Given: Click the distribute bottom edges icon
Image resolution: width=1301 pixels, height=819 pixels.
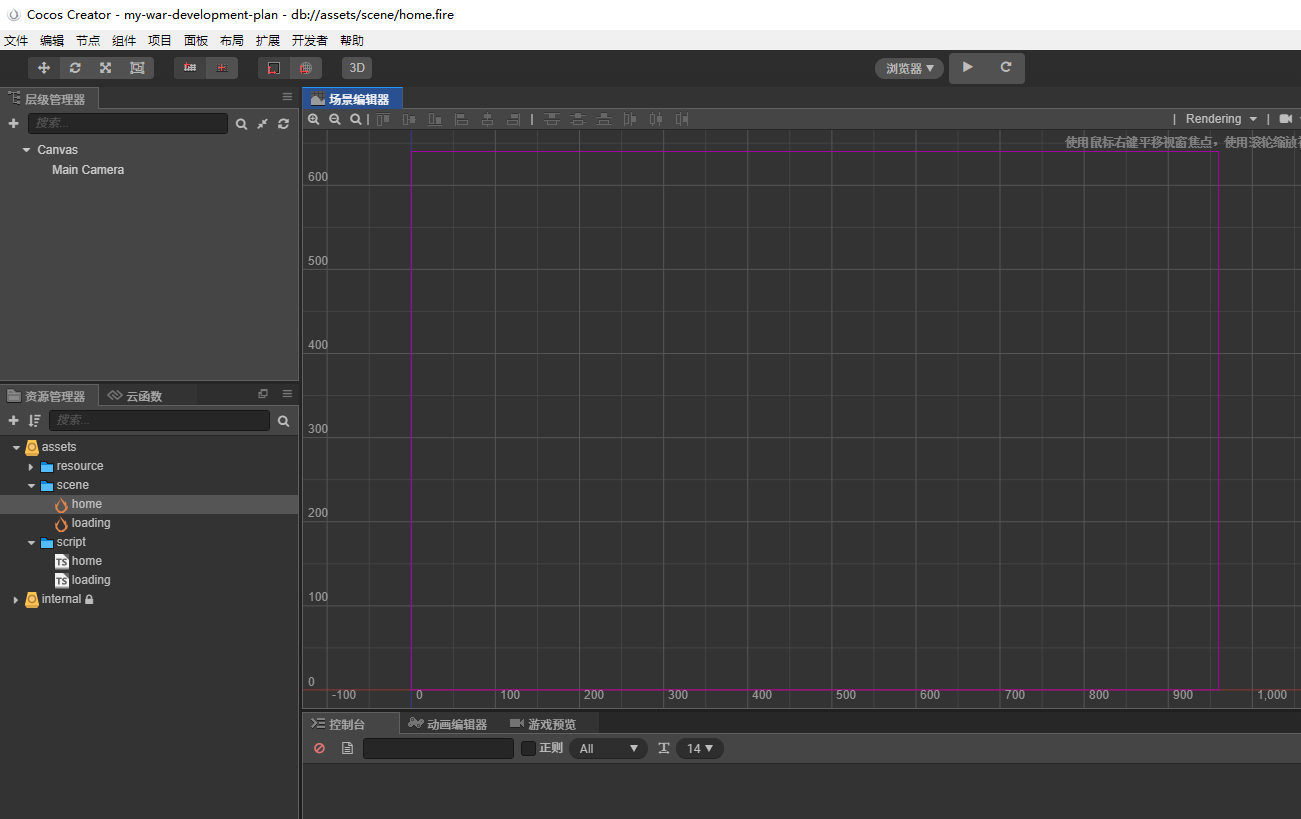Looking at the screenshot, I should tap(603, 119).
